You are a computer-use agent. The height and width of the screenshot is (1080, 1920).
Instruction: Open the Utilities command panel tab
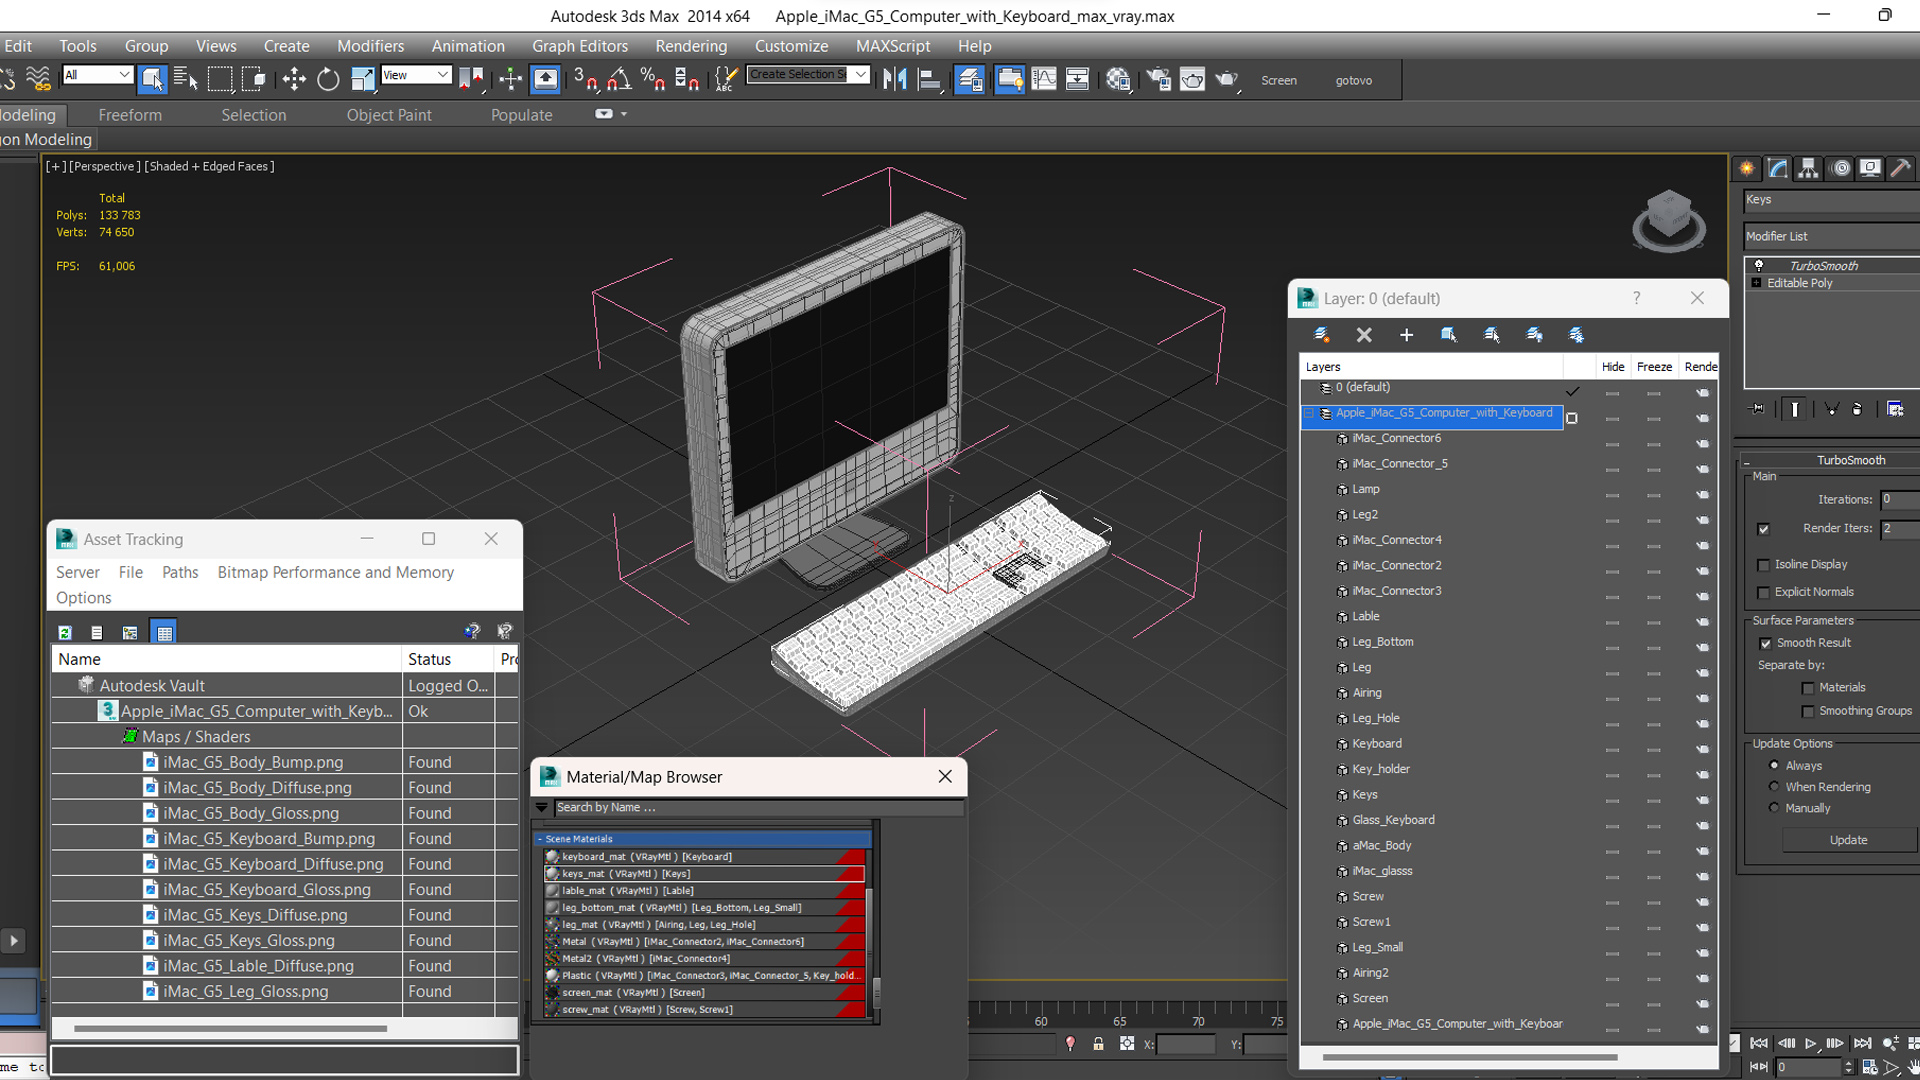pyautogui.click(x=1901, y=168)
